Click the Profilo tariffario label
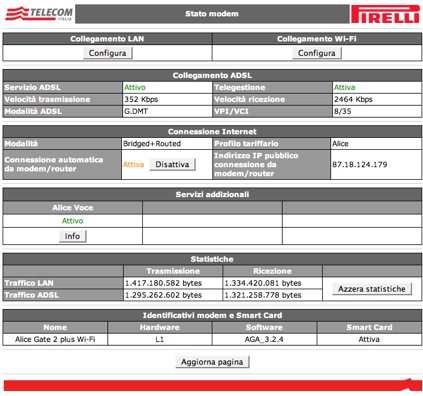423x396 pixels. point(246,144)
